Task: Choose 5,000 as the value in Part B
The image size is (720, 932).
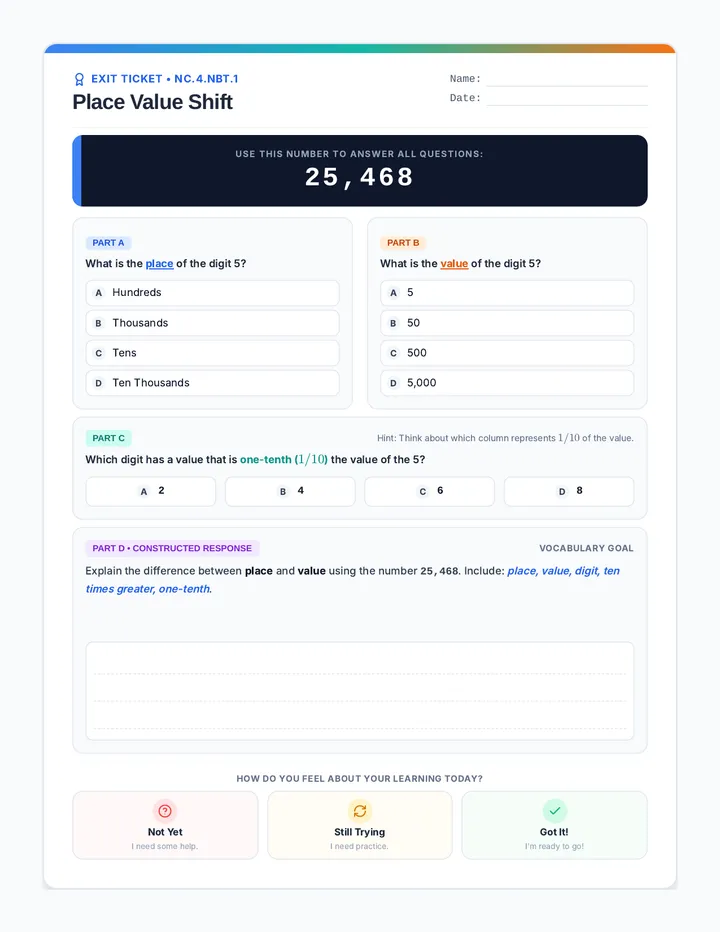Action: (x=507, y=383)
